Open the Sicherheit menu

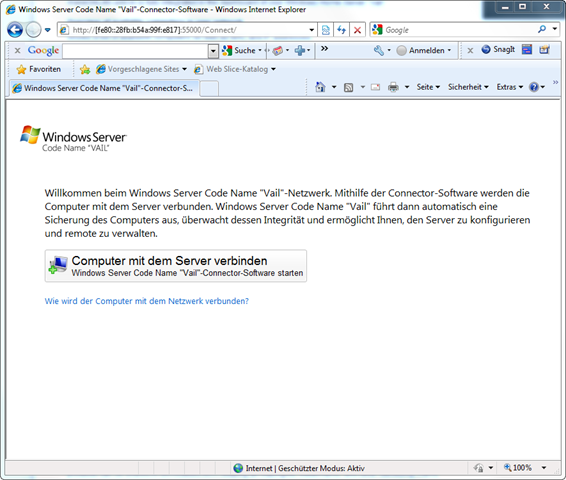coord(468,87)
